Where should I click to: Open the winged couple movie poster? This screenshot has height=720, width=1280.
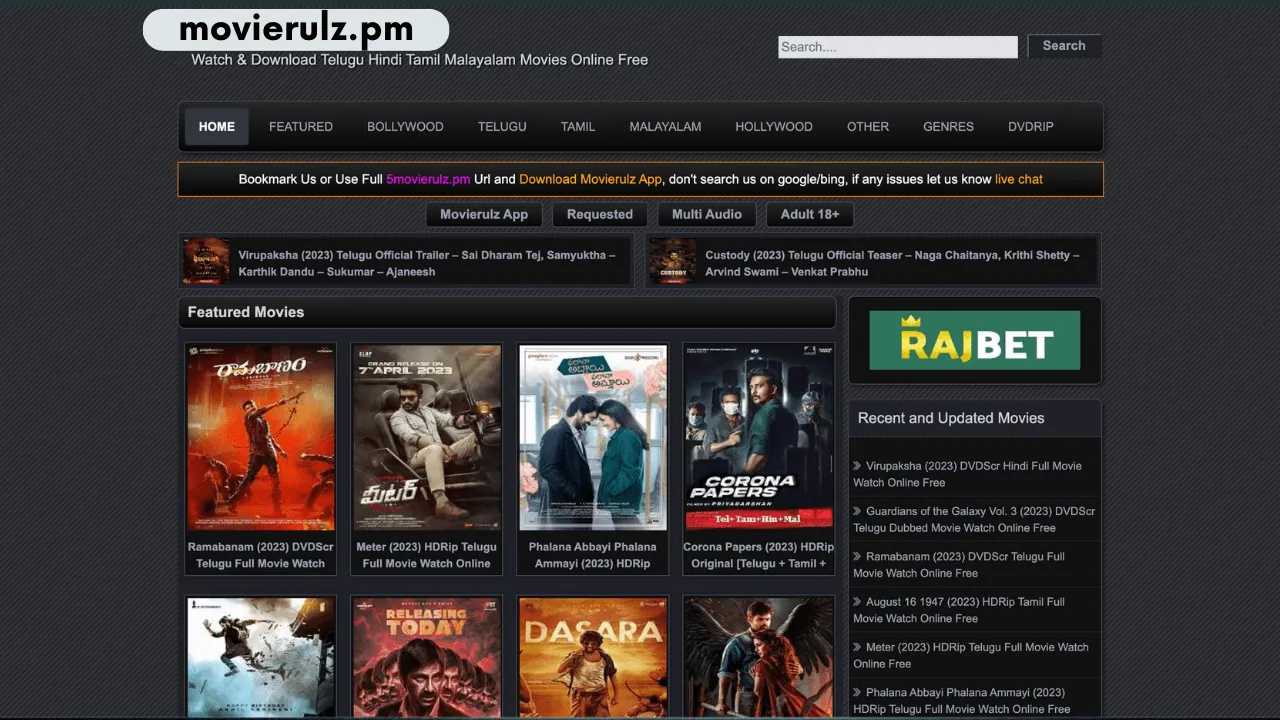click(x=759, y=657)
